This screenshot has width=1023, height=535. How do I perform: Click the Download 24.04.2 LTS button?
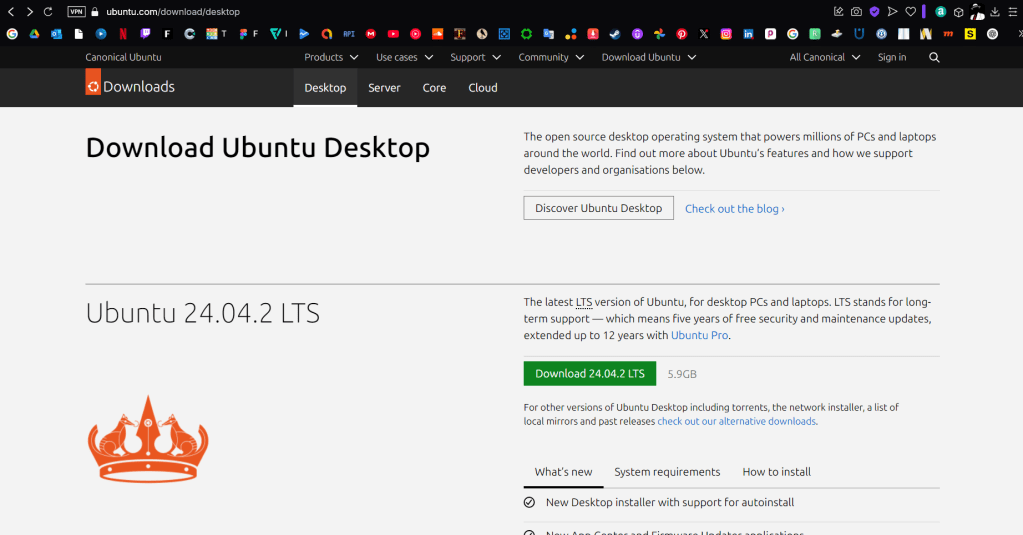pyautogui.click(x=589, y=374)
